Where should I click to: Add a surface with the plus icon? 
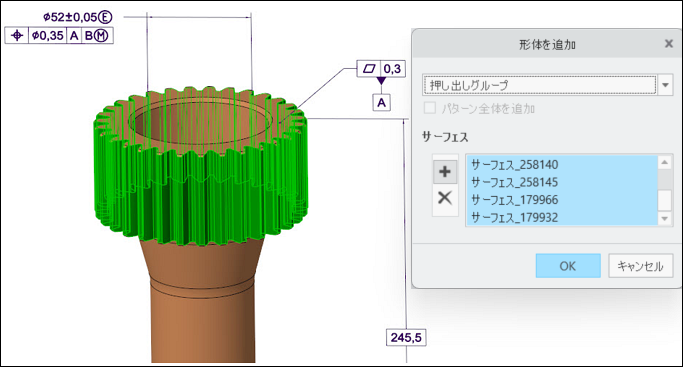pyautogui.click(x=445, y=172)
